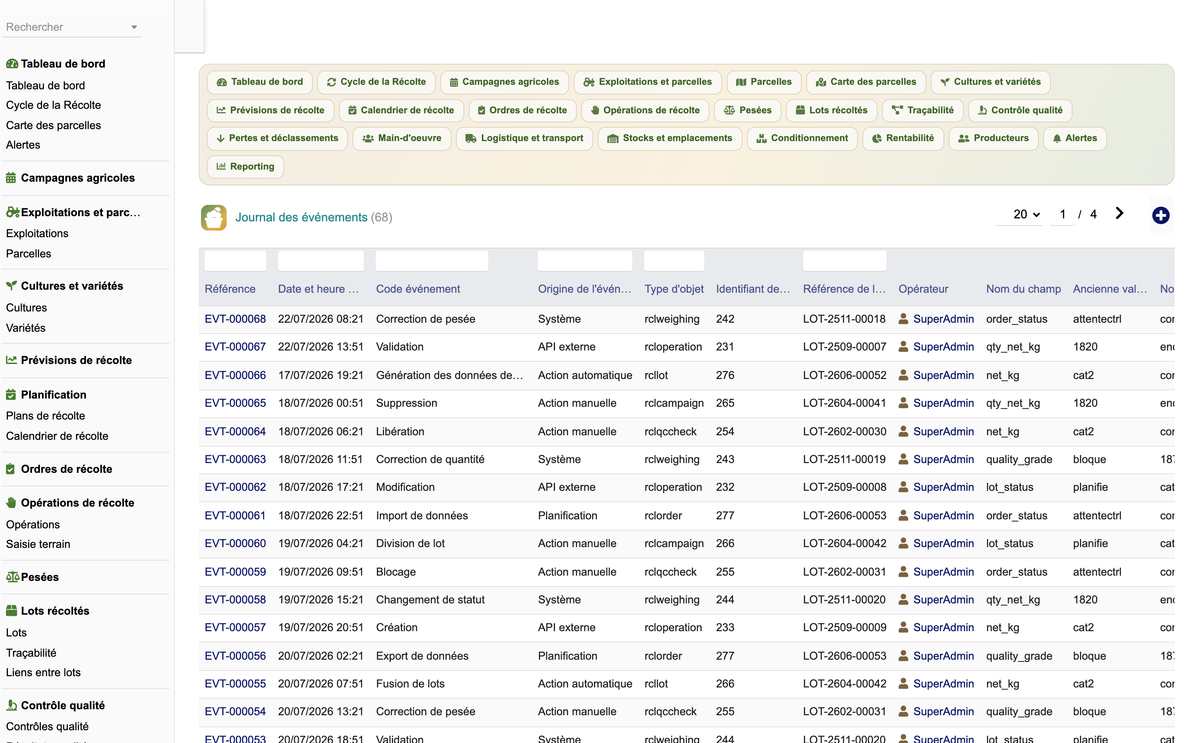Click the Cultures et variétés sidebar seedling icon

click(12, 286)
